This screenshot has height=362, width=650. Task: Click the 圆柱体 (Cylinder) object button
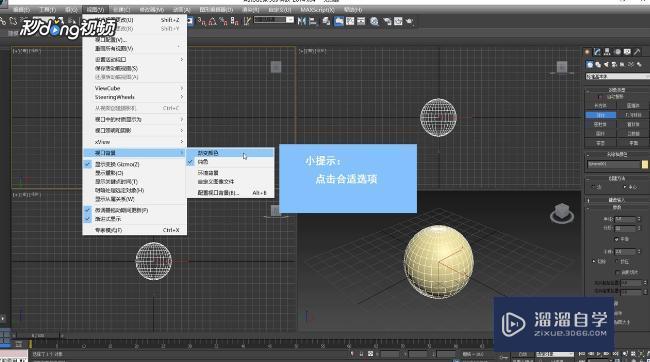click(601, 124)
